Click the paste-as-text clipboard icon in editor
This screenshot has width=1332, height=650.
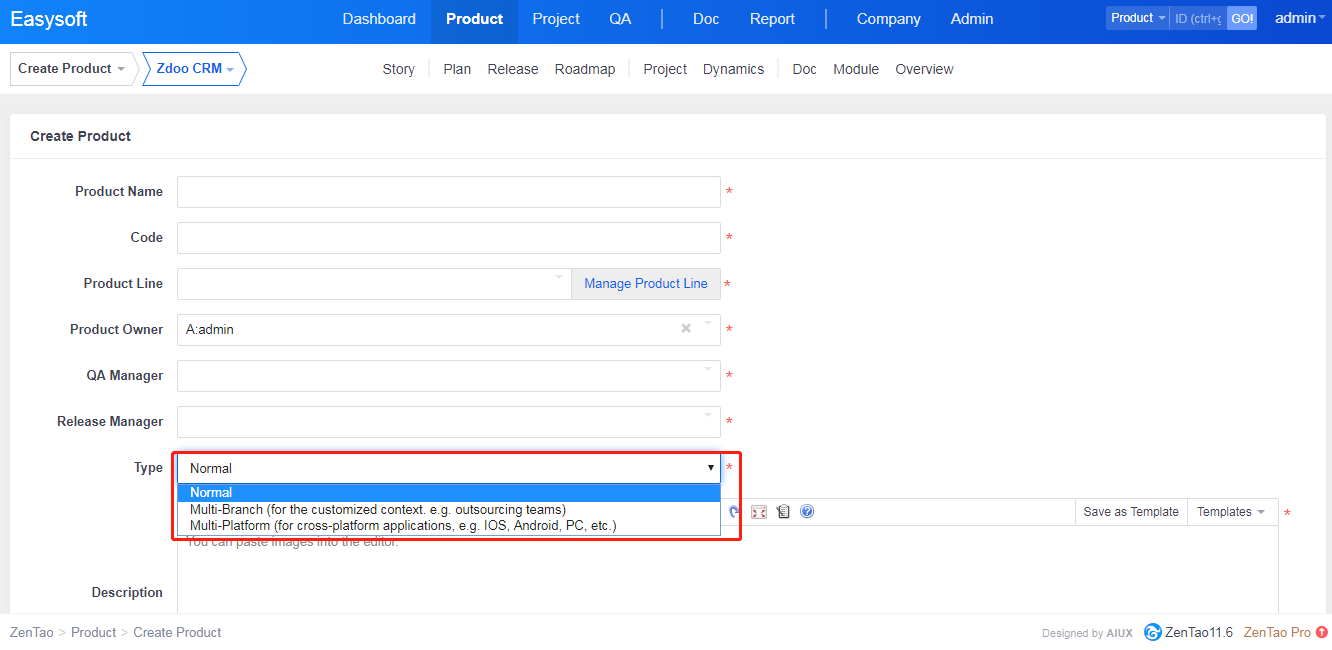(x=783, y=512)
